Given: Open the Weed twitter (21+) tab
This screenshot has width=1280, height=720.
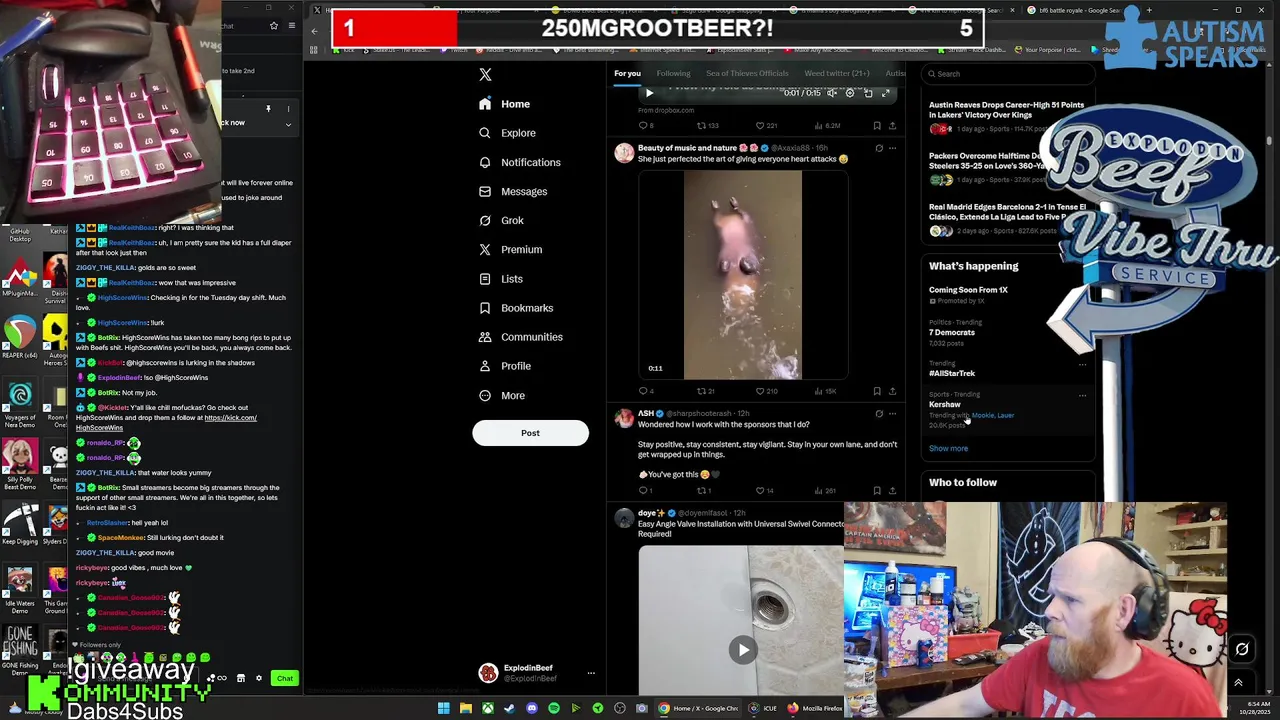Looking at the screenshot, I should [x=837, y=73].
